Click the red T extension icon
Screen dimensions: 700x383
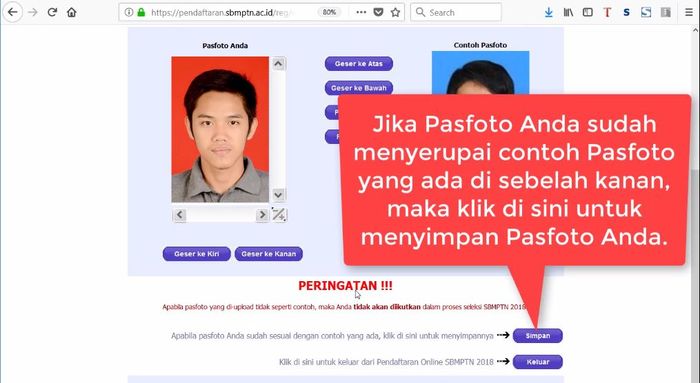click(x=607, y=12)
